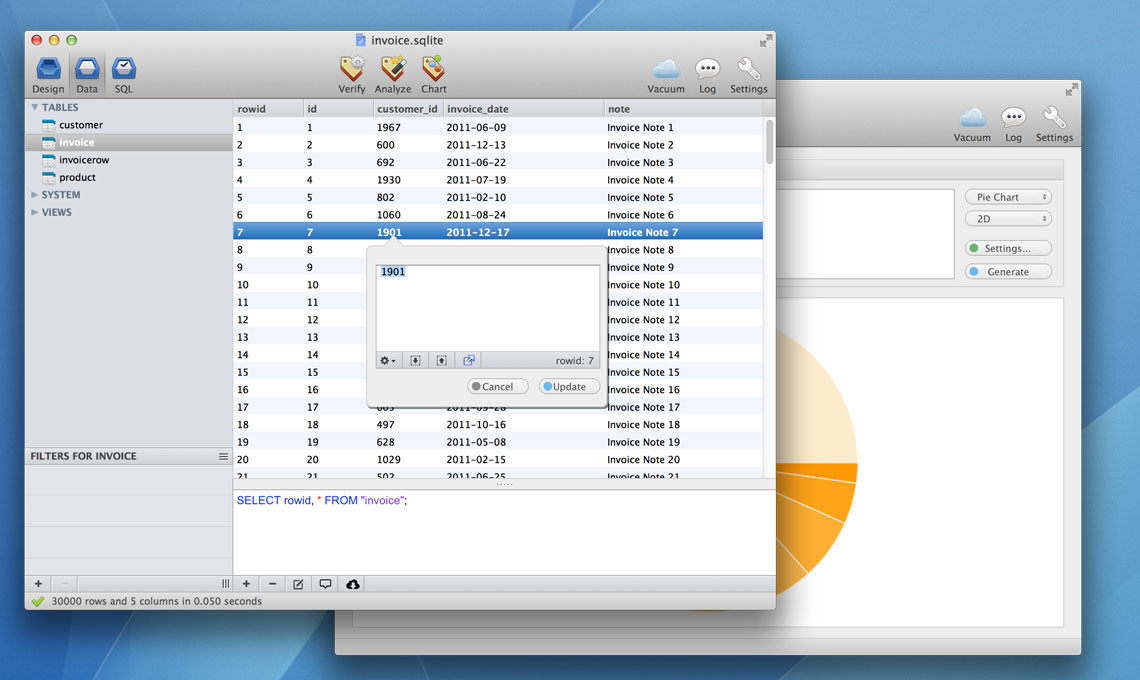This screenshot has height=680, width=1140.
Task: Run the Verify database tool
Action: pos(352,69)
